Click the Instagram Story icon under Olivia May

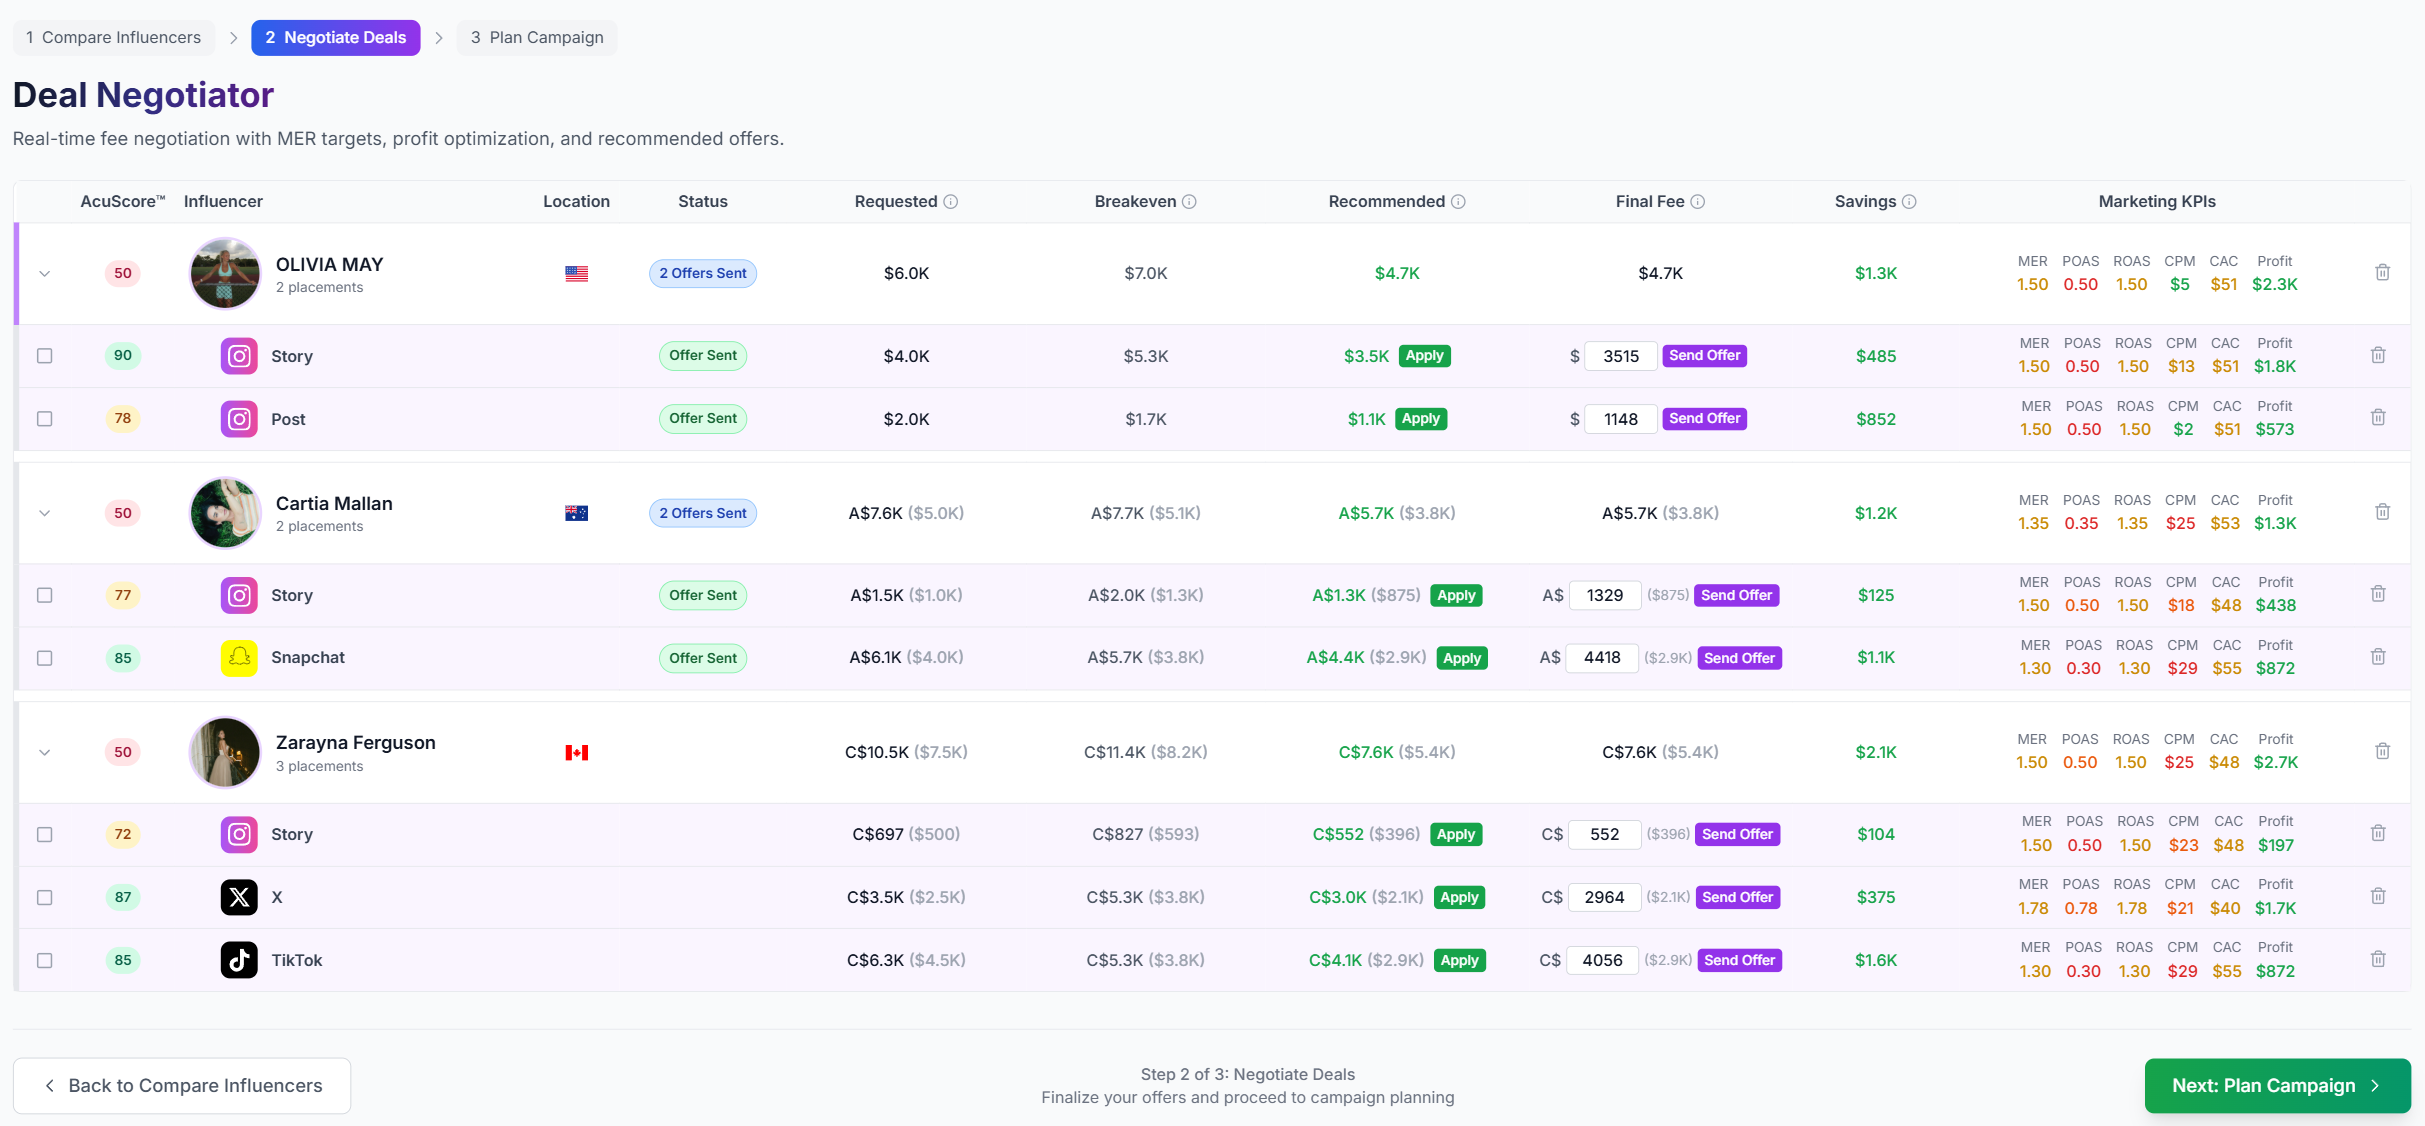(x=239, y=355)
